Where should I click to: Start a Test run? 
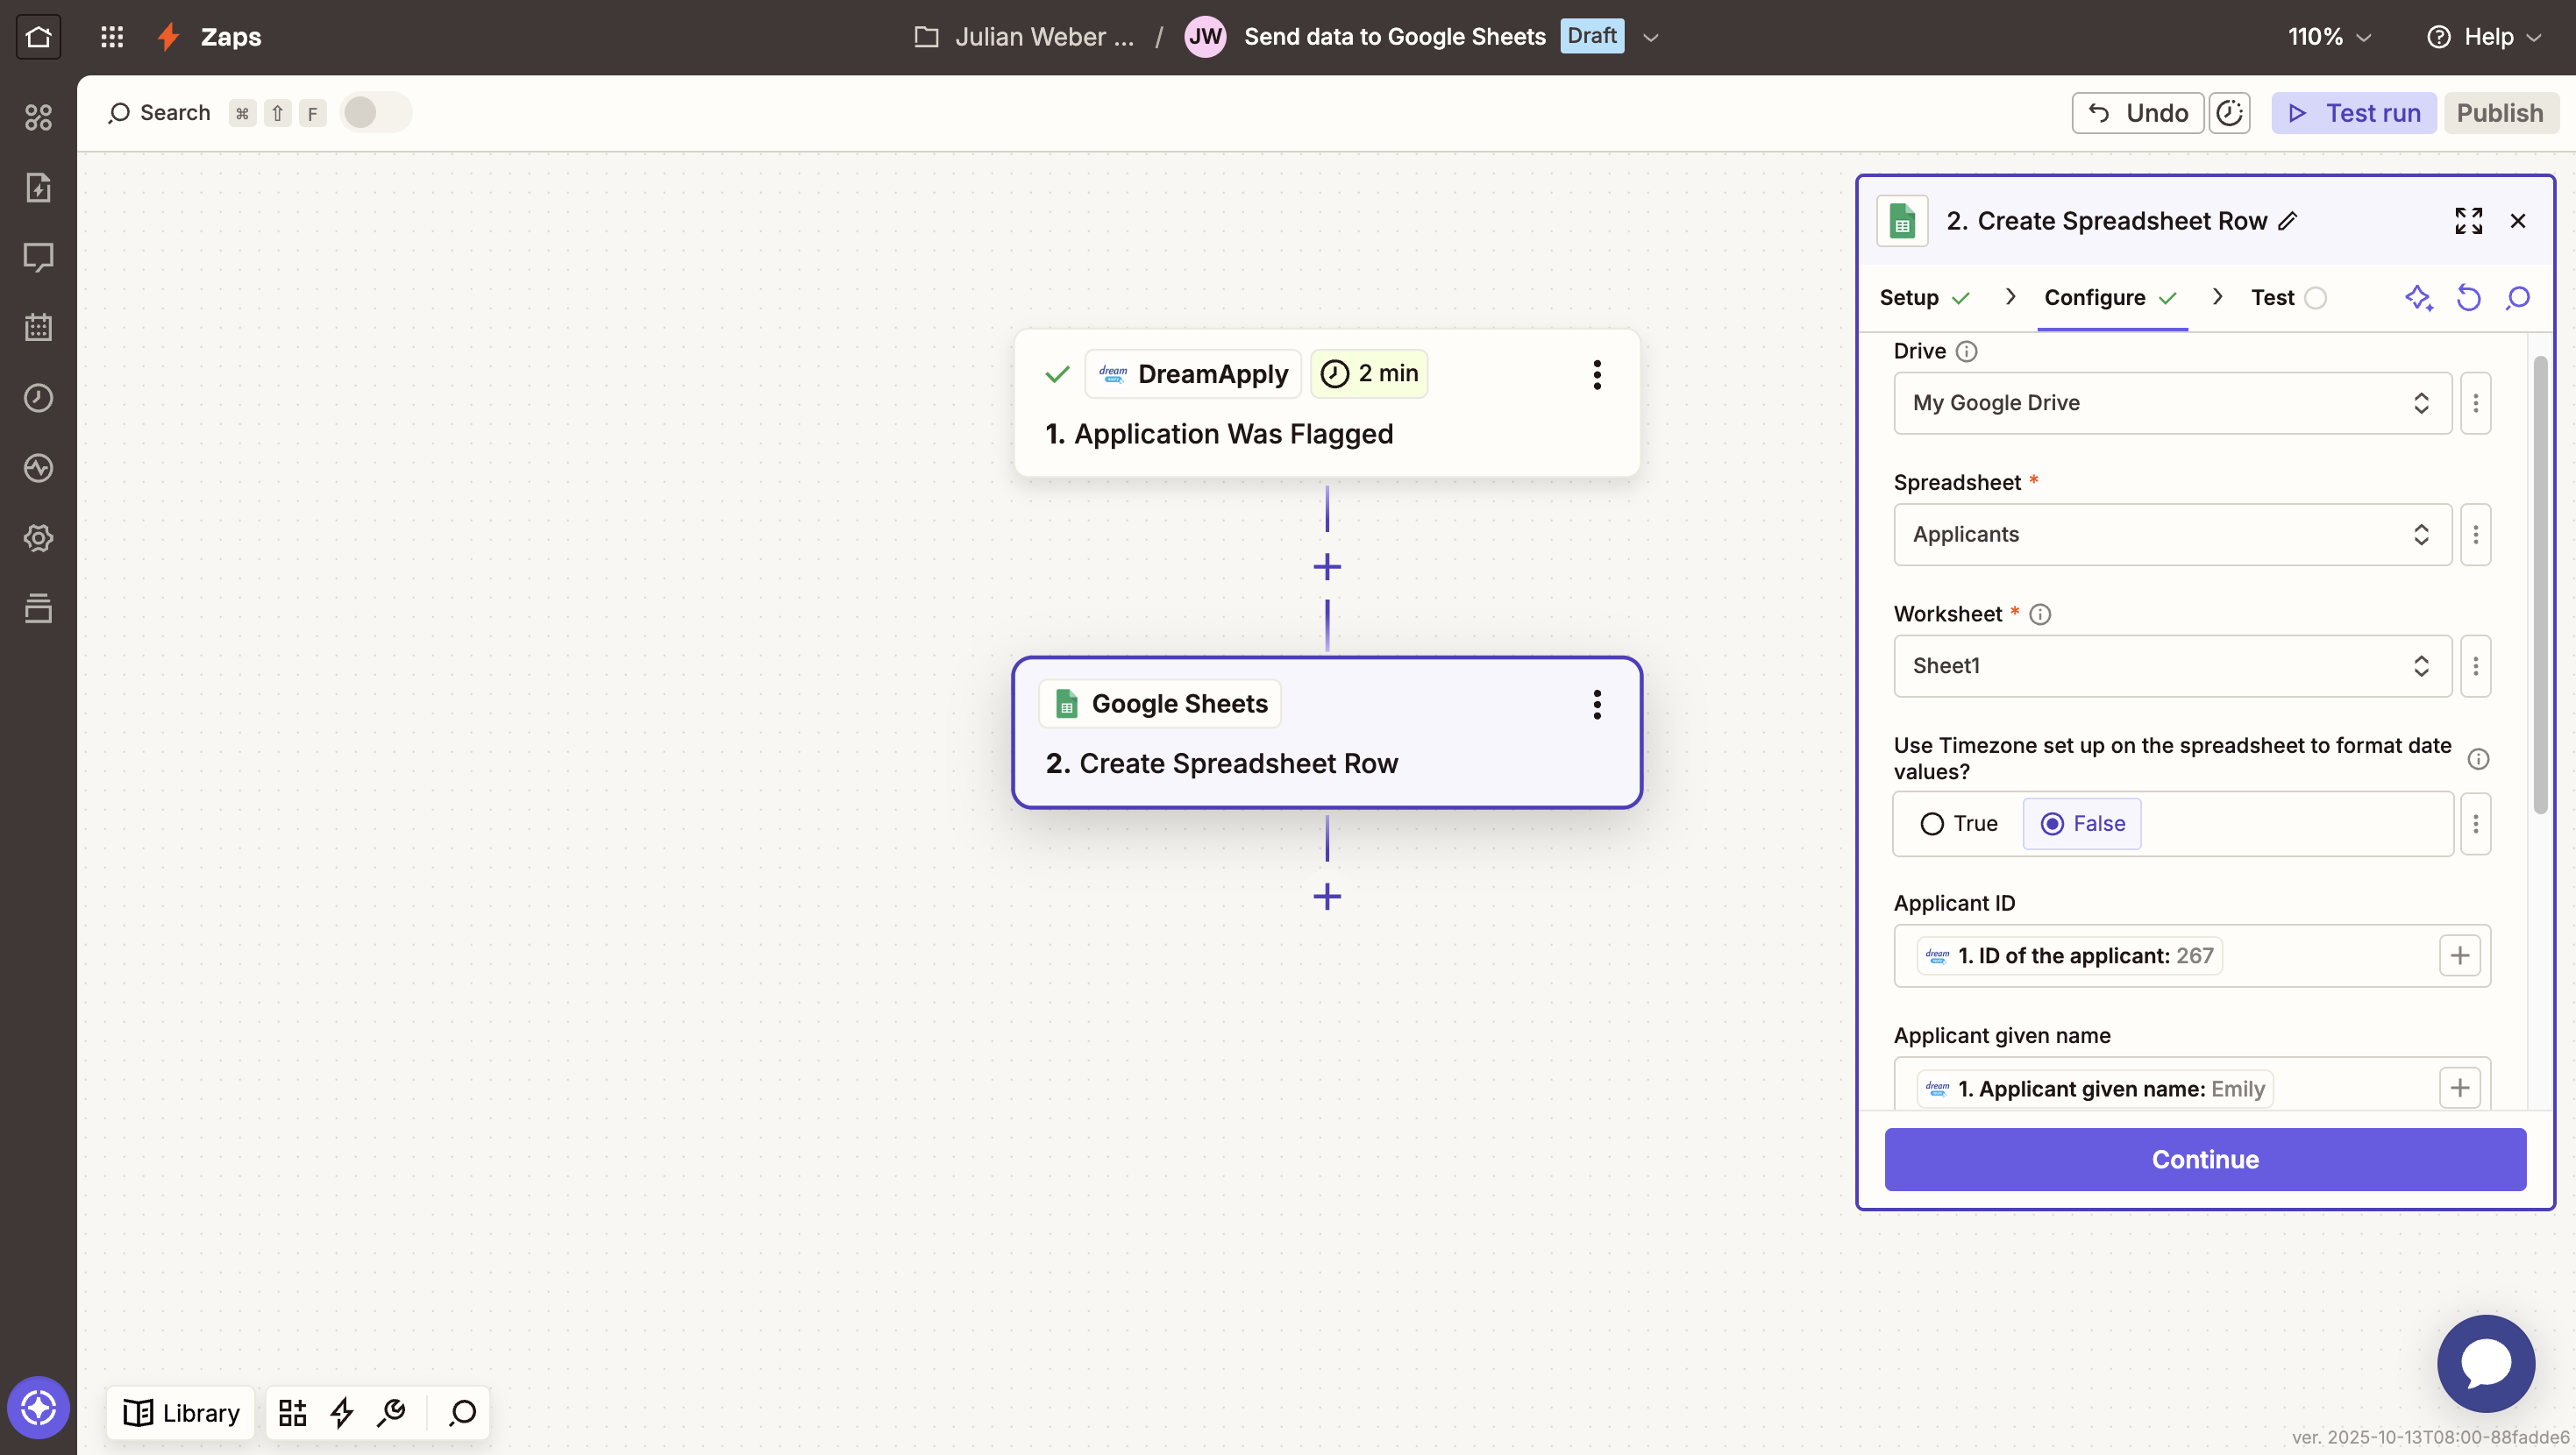[2354, 113]
